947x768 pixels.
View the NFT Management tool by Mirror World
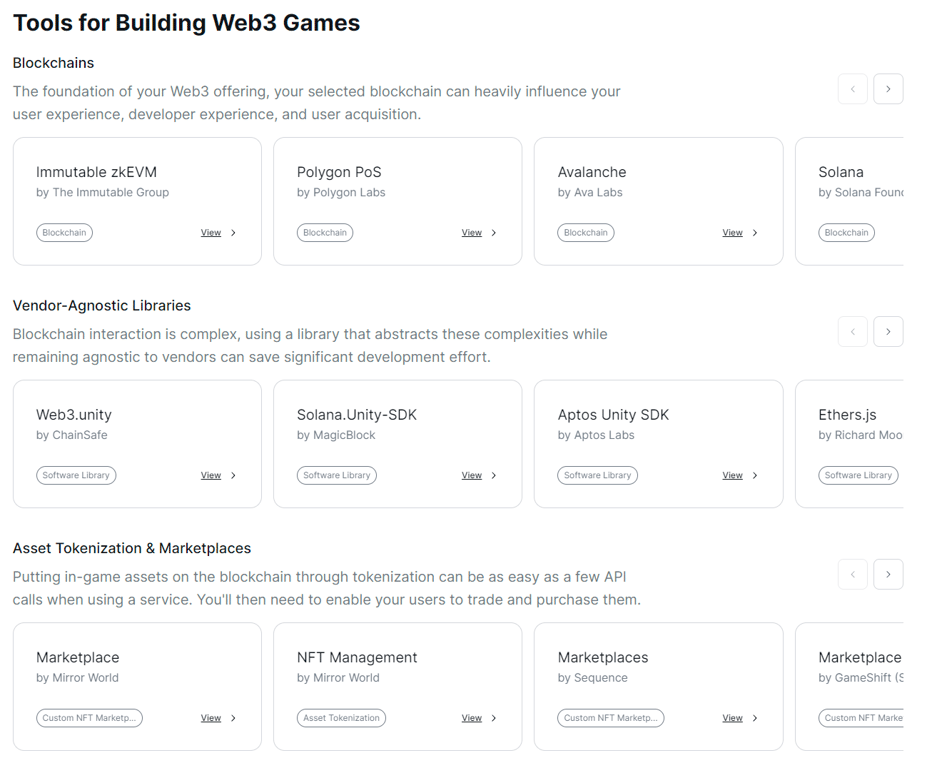tap(470, 718)
